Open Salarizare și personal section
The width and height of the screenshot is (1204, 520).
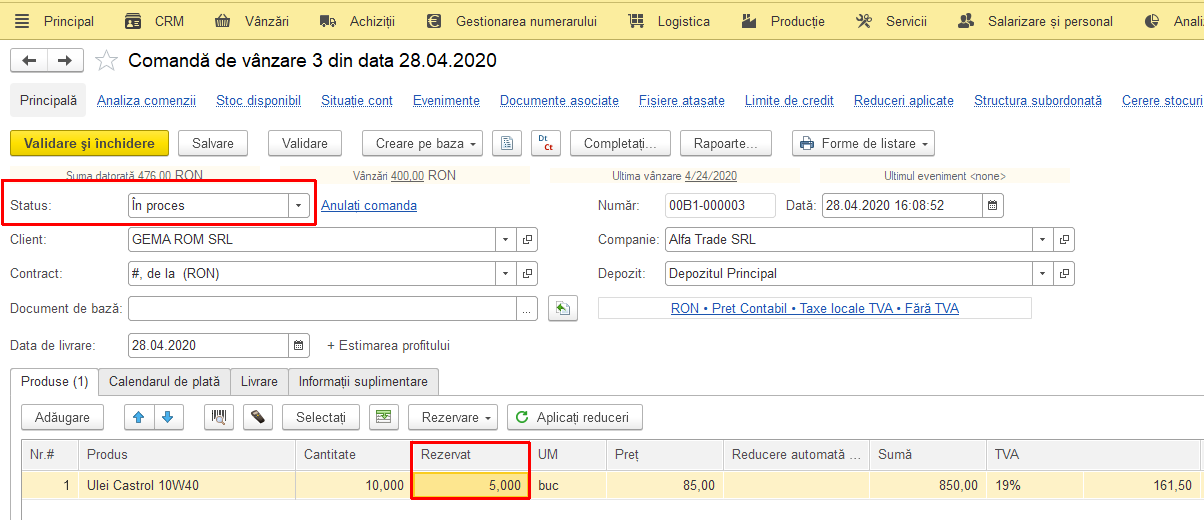(1035, 21)
